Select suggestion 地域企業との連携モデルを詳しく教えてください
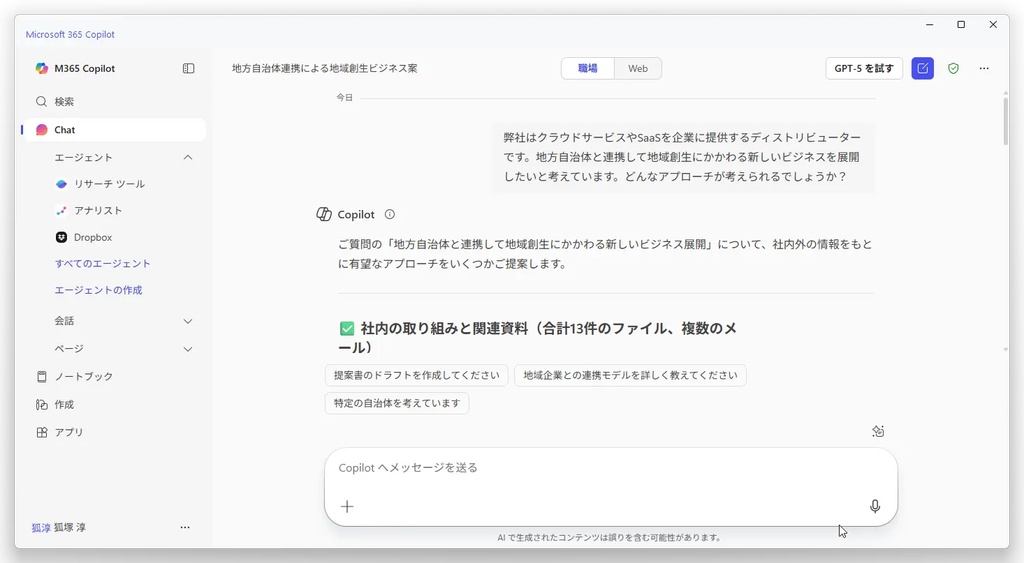Viewport: 1024px width, 563px height. pos(630,376)
